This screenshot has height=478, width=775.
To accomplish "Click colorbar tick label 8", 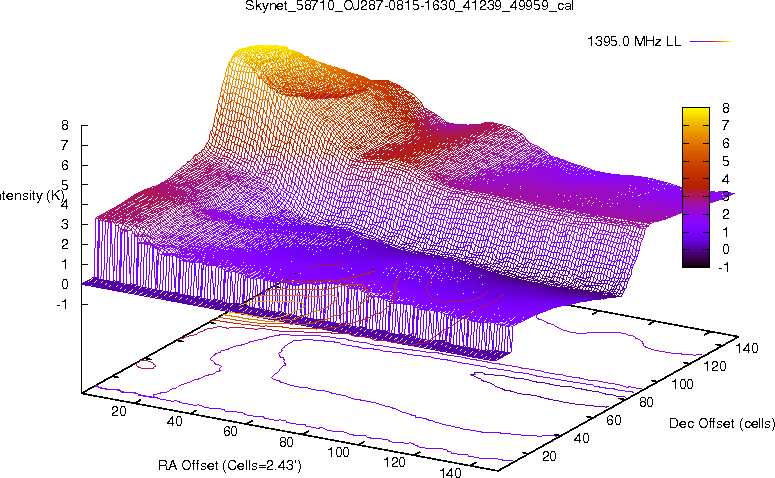I will [726, 108].
